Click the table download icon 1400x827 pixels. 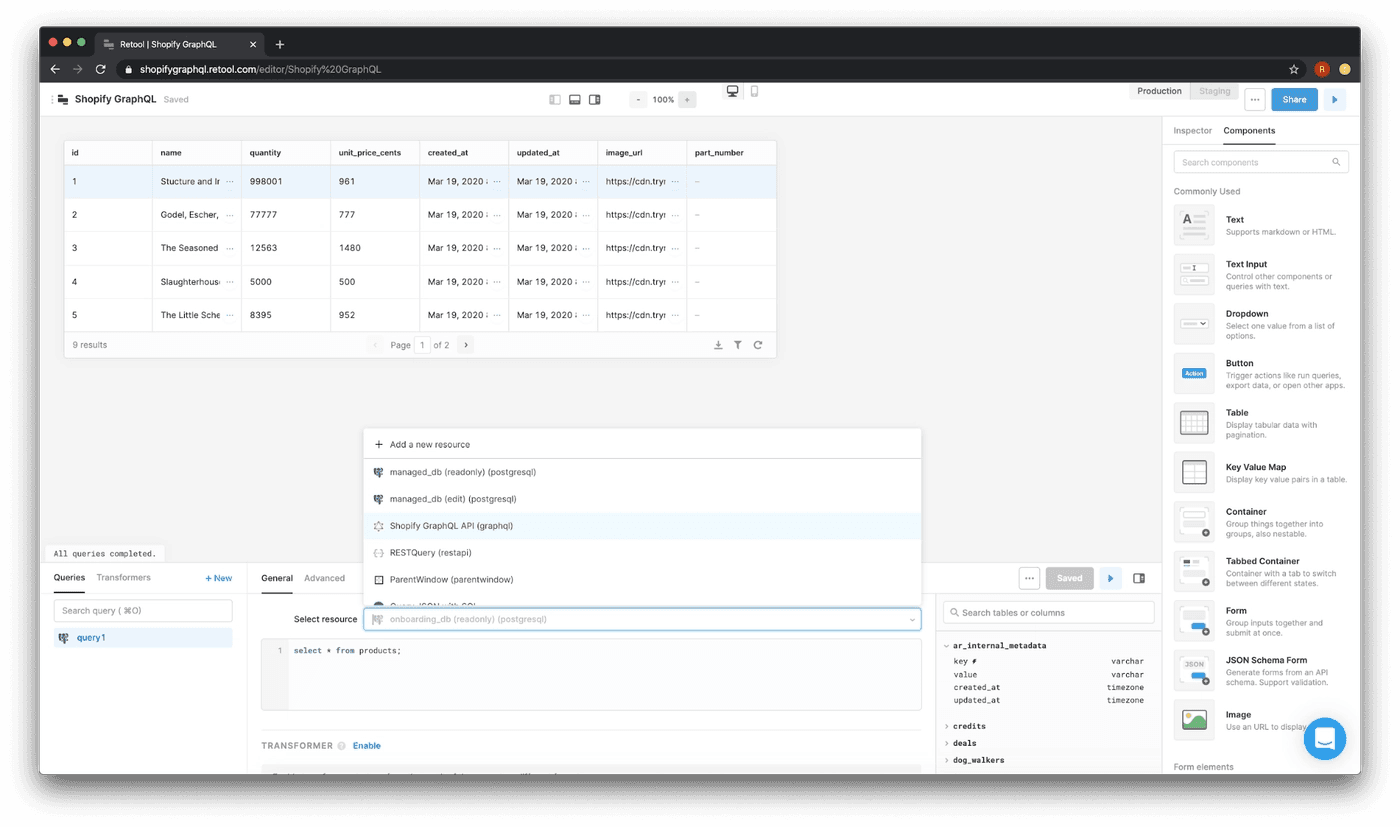click(718, 345)
